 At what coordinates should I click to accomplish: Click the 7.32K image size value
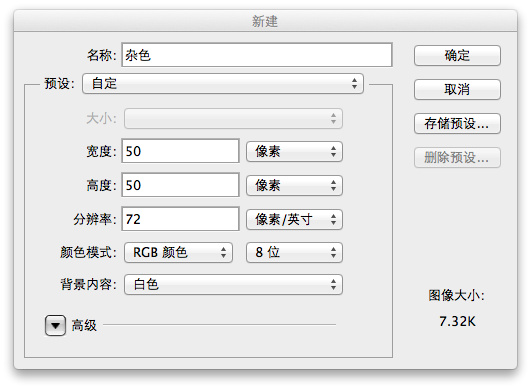tap(457, 321)
